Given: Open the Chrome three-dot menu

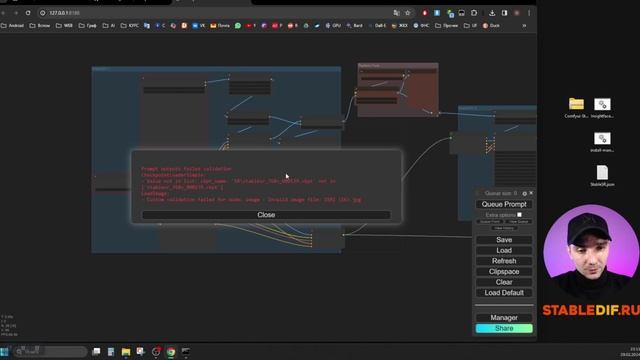Looking at the screenshot, I should click(529, 13).
